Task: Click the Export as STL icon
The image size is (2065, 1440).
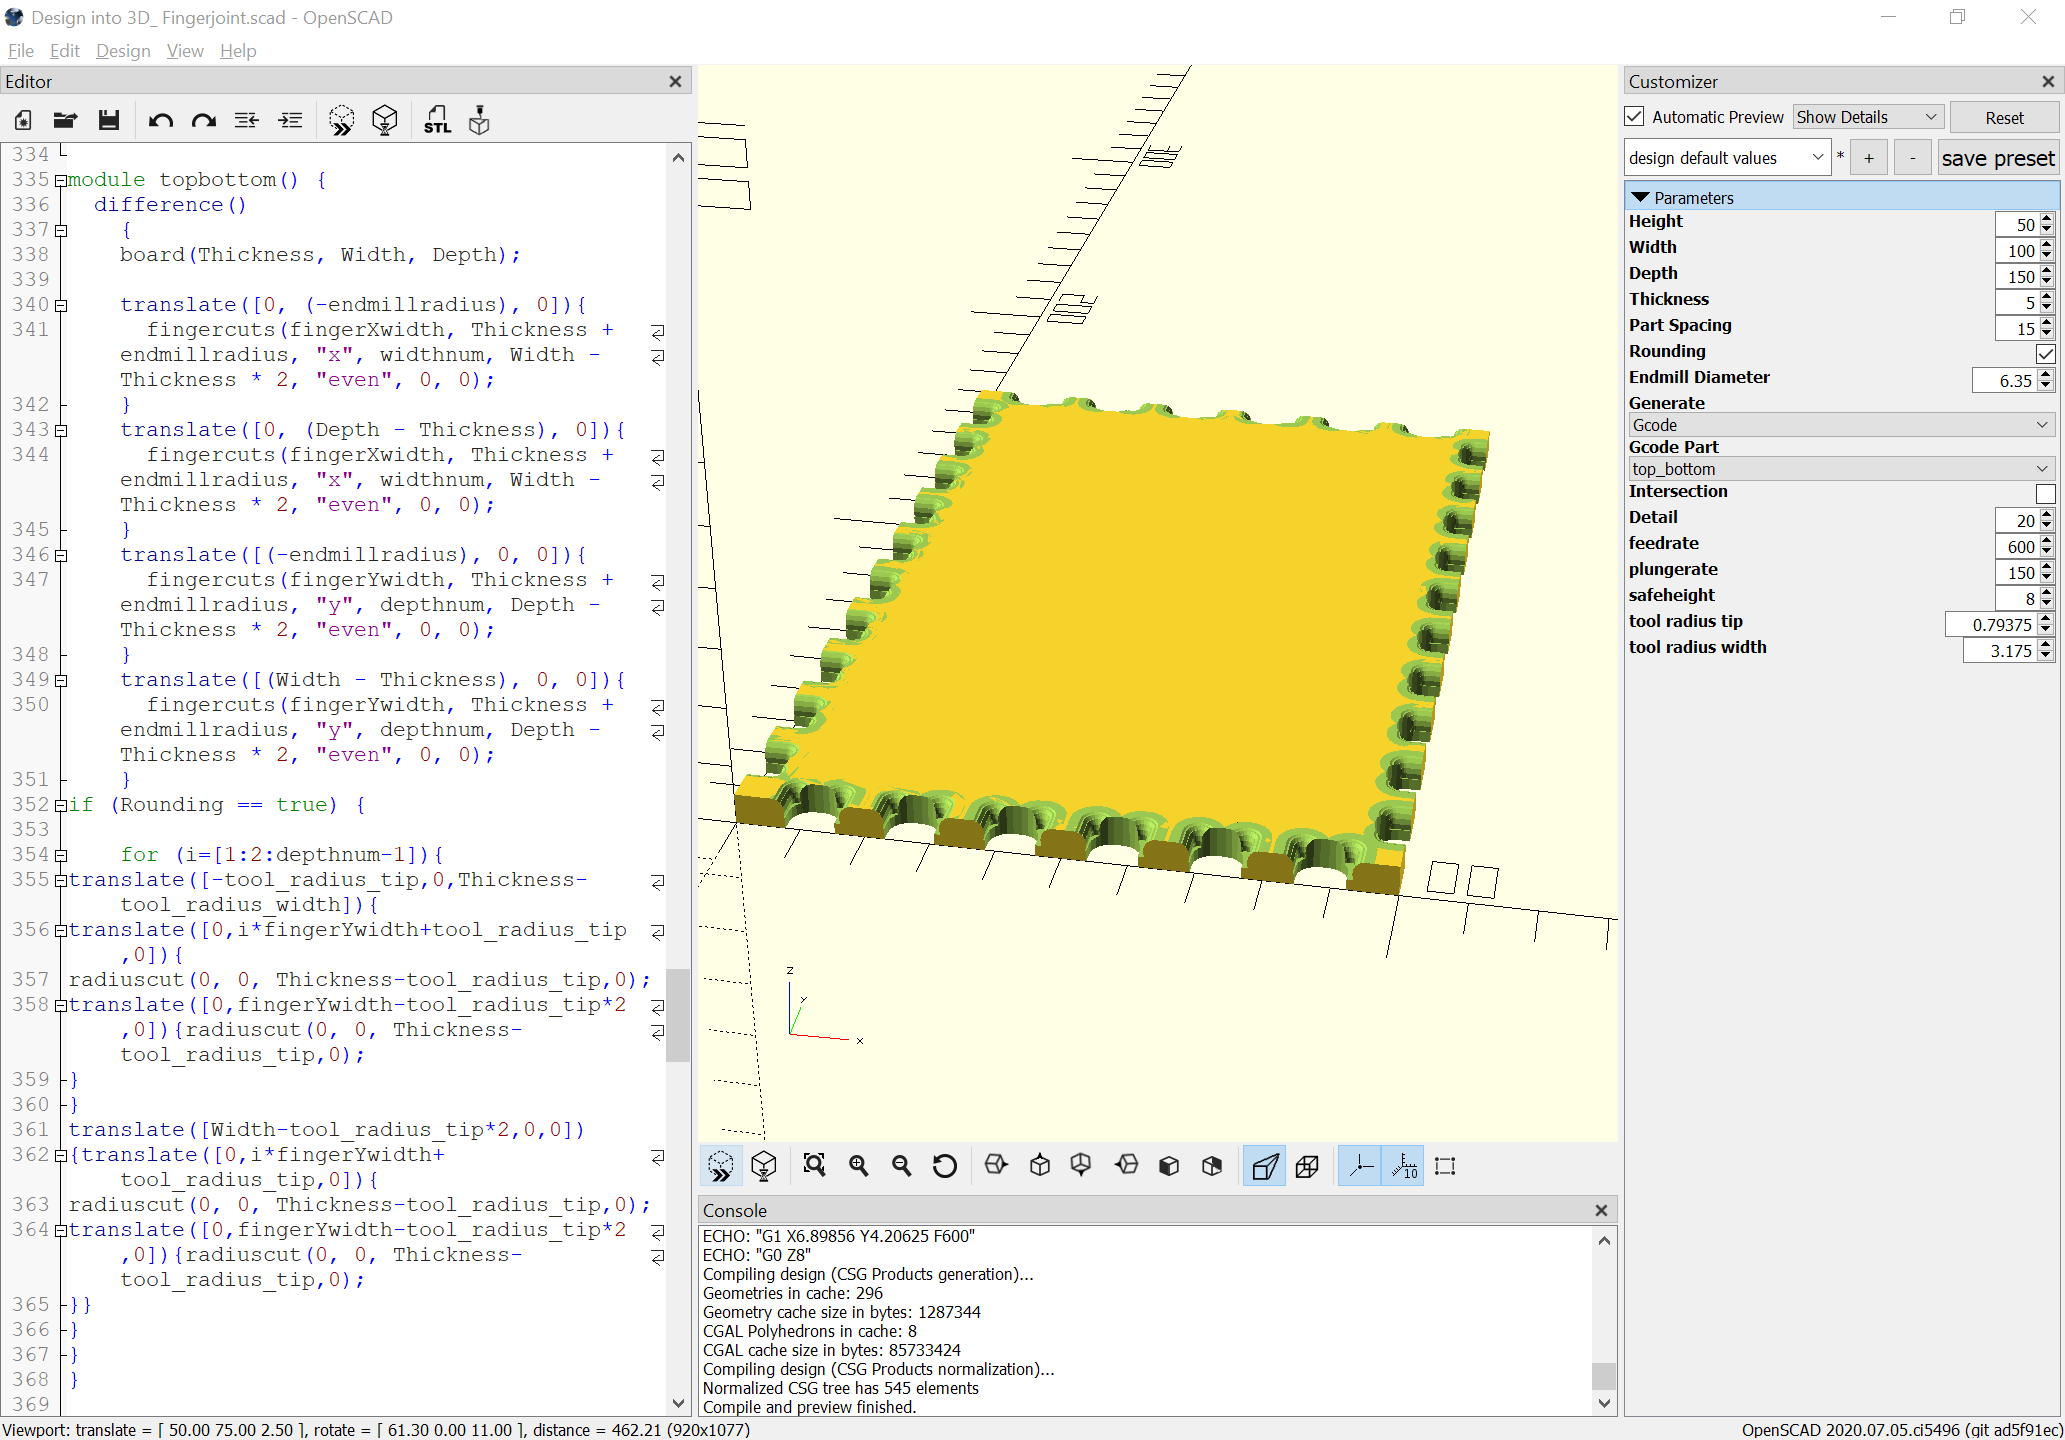Action: 437,121
